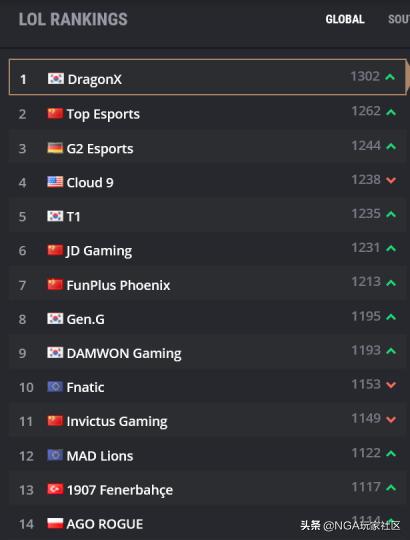
Task: Click the green up arrow next to DragonX's 1302
Action: tap(390, 77)
